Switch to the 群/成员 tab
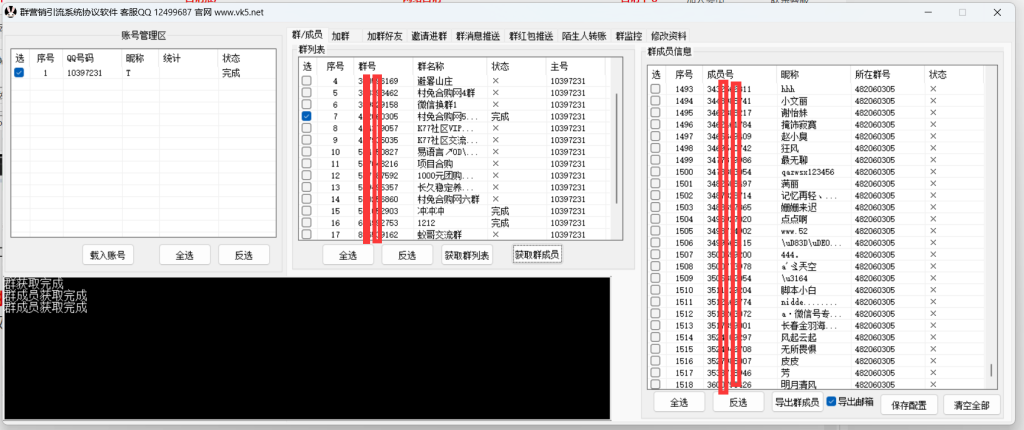The height and width of the screenshot is (430, 1024). pos(307,35)
